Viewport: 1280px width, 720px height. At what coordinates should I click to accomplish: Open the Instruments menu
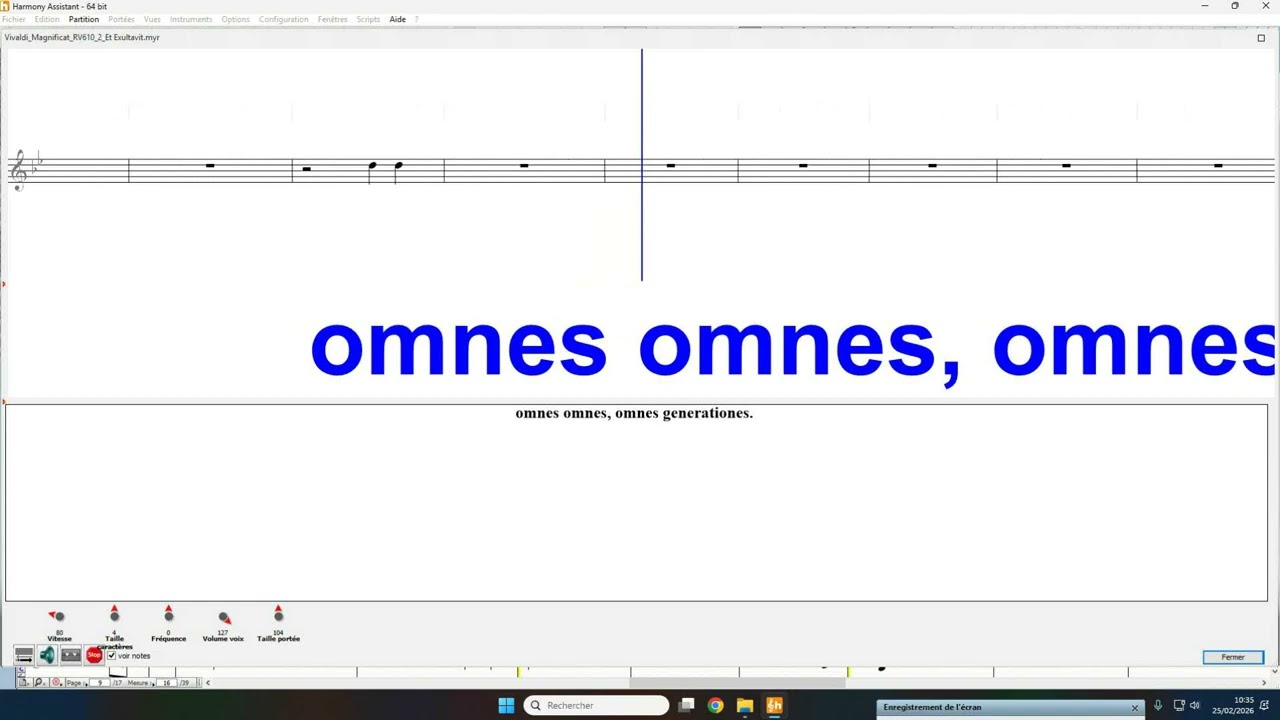pyautogui.click(x=189, y=19)
